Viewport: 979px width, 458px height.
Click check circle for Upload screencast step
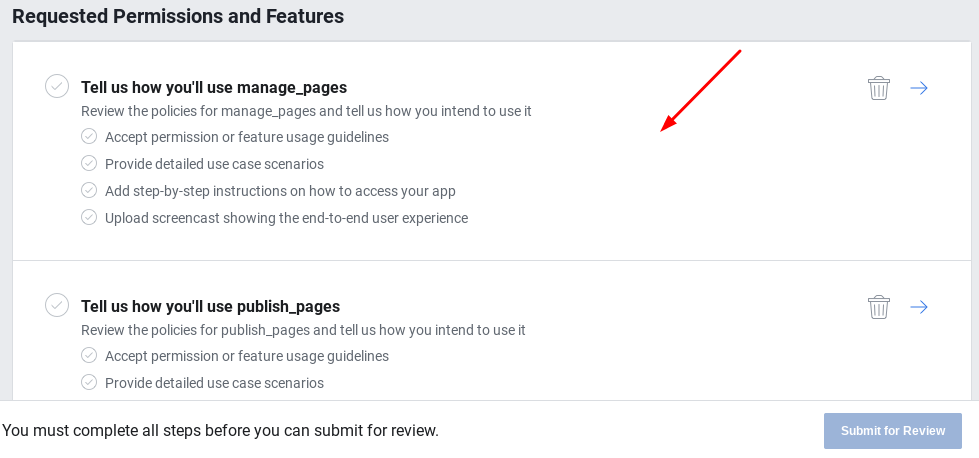(89, 218)
